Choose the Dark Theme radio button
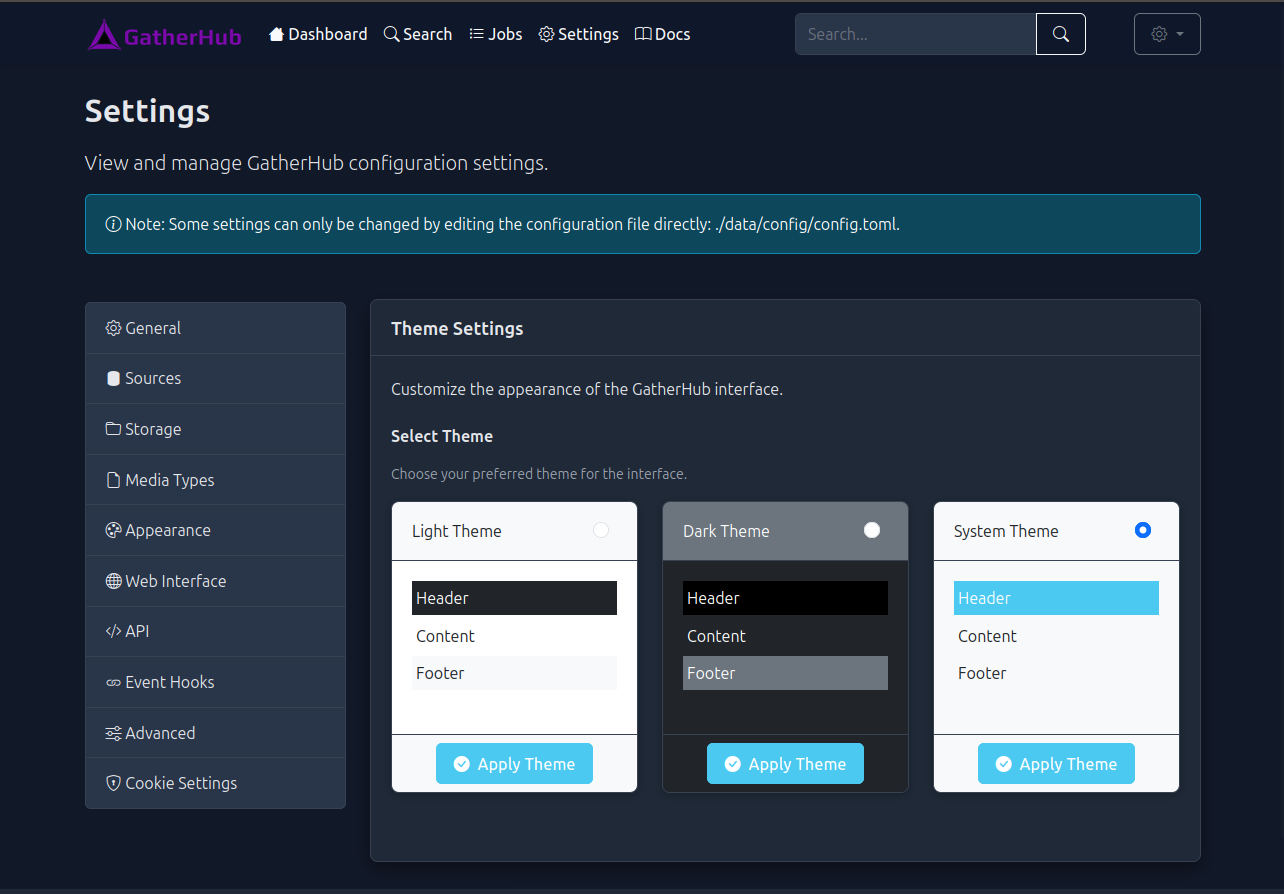The width and height of the screenshot is (1284, 894). 871,530
